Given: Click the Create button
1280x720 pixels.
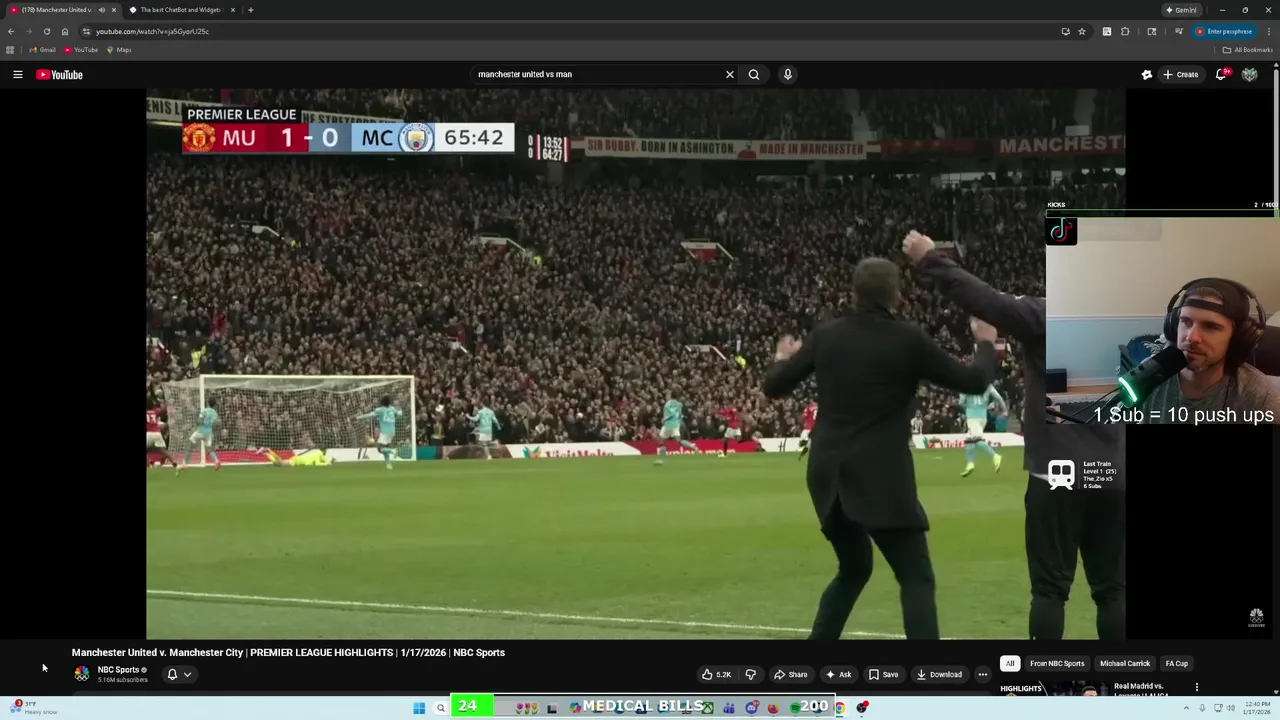Looking at the screenshot, I should point(1180,74).
